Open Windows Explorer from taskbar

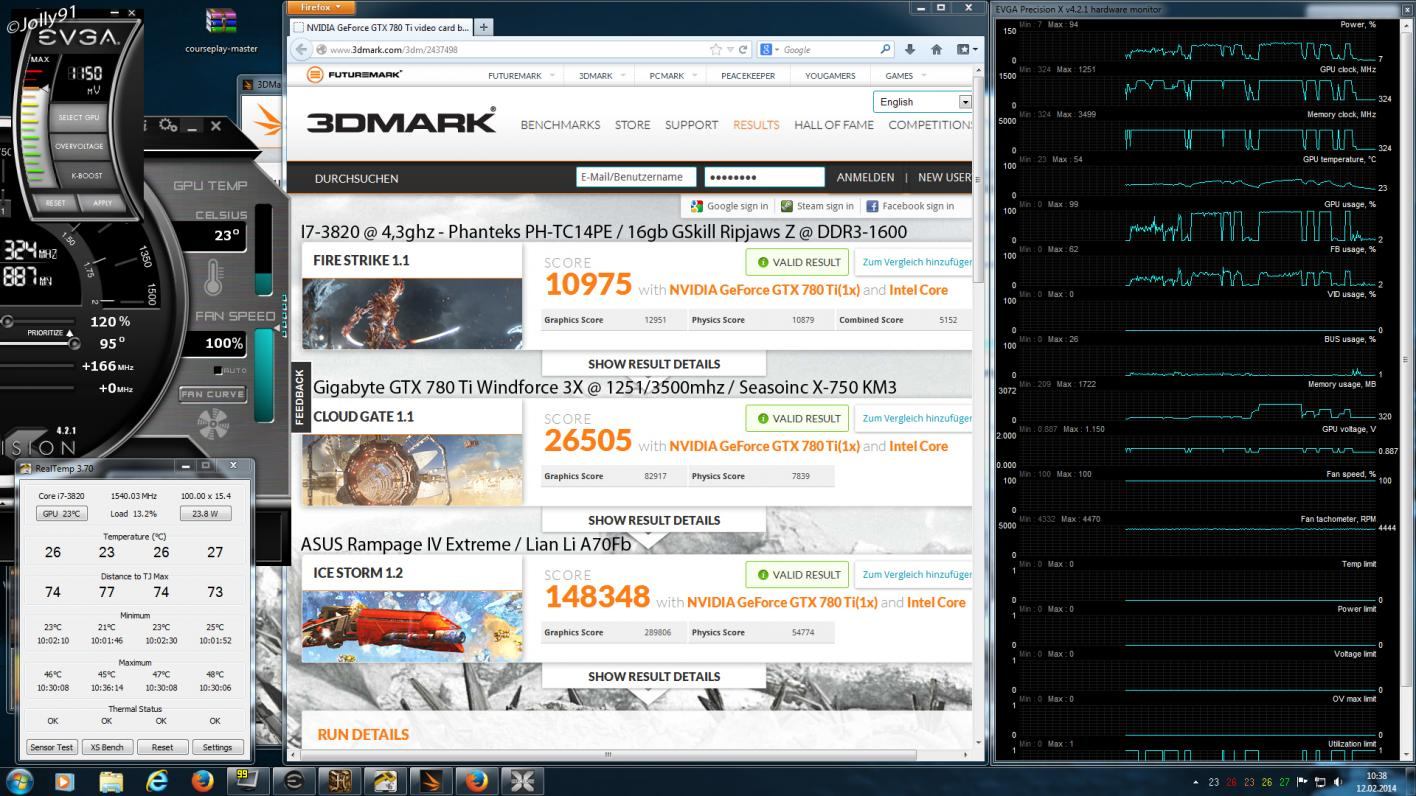click(111, 781)
